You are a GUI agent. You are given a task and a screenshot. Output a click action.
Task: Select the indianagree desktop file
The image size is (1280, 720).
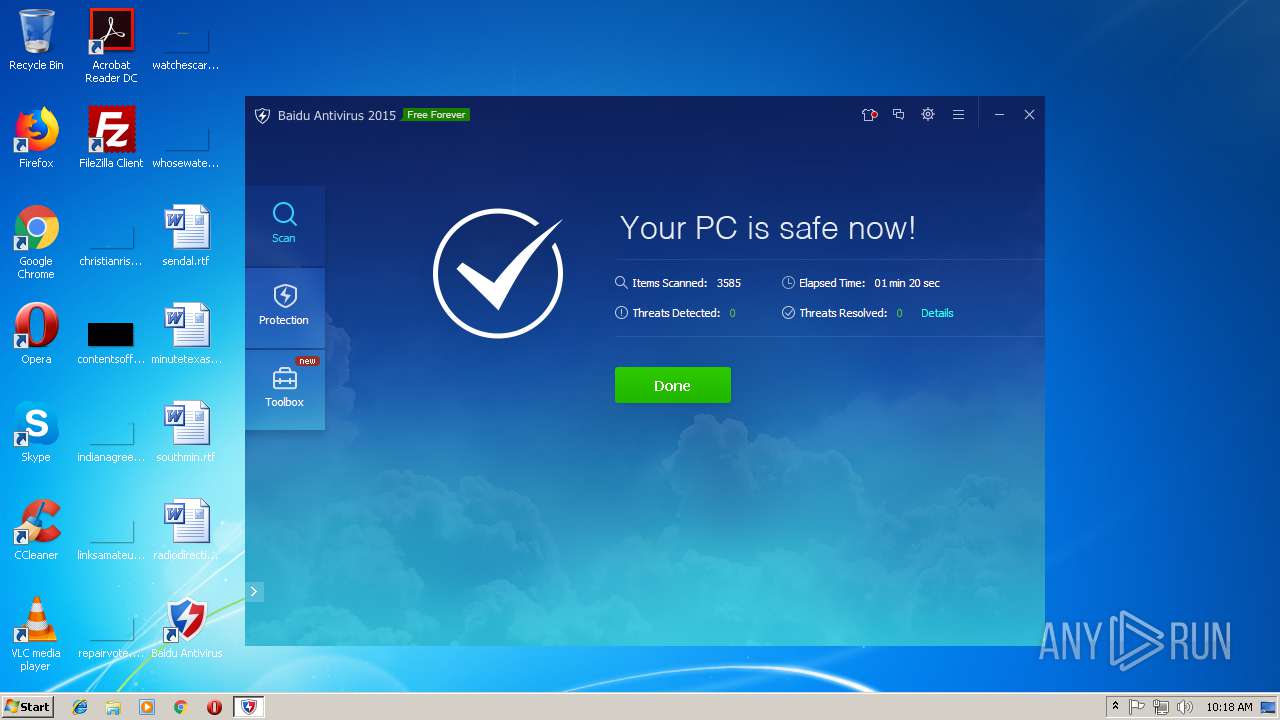point(111,438)
